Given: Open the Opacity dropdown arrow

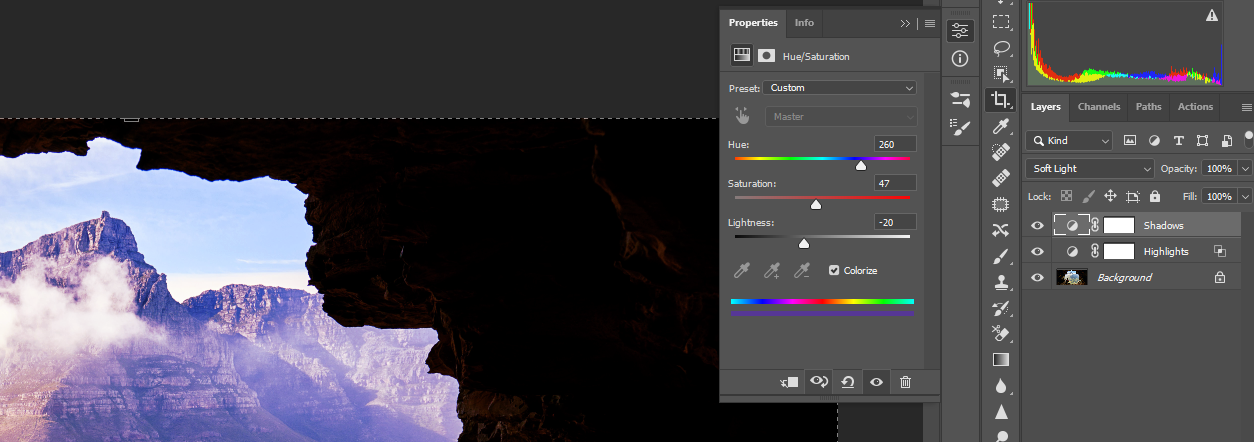Looking at the screenshot, I should click(x=1245, y=169).
